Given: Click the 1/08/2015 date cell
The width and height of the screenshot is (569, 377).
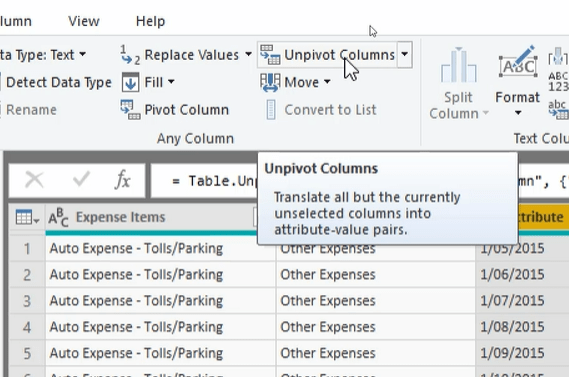Looking at the screenshot, I should [x=523, y=327].
